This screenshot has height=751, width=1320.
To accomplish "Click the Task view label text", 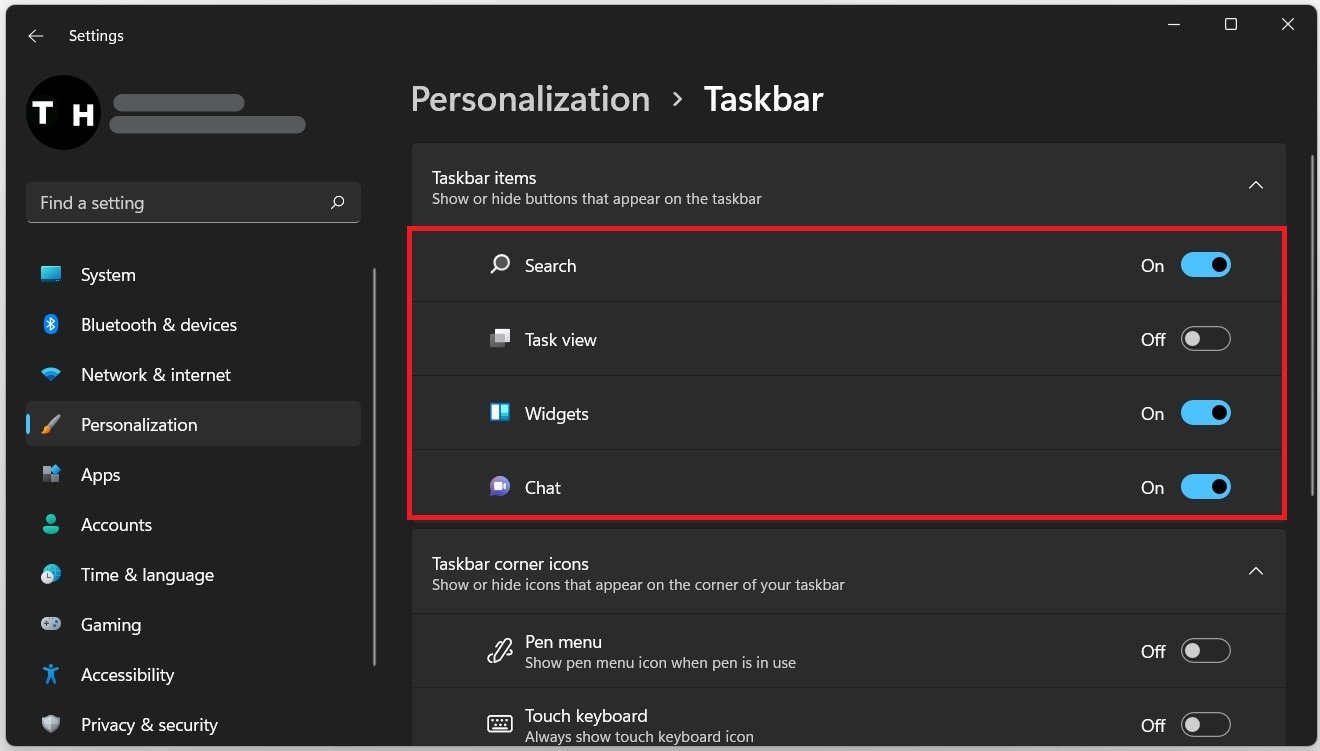I will (x=561, y=340).
